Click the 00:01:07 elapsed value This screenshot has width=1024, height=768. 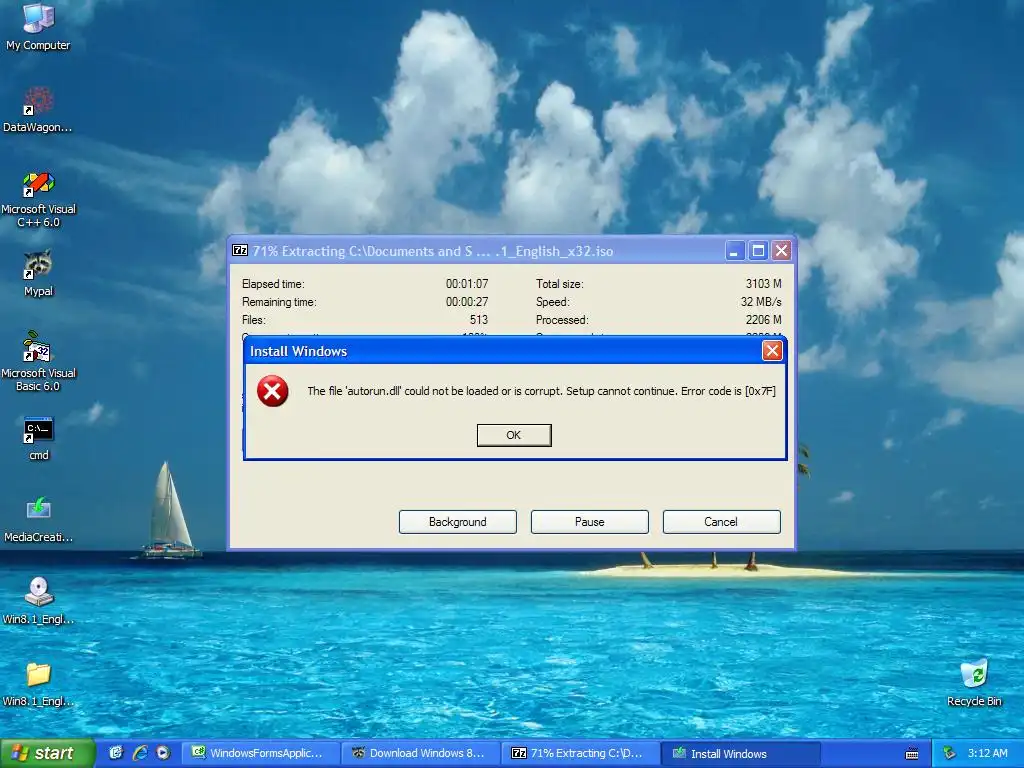point(467,284)
